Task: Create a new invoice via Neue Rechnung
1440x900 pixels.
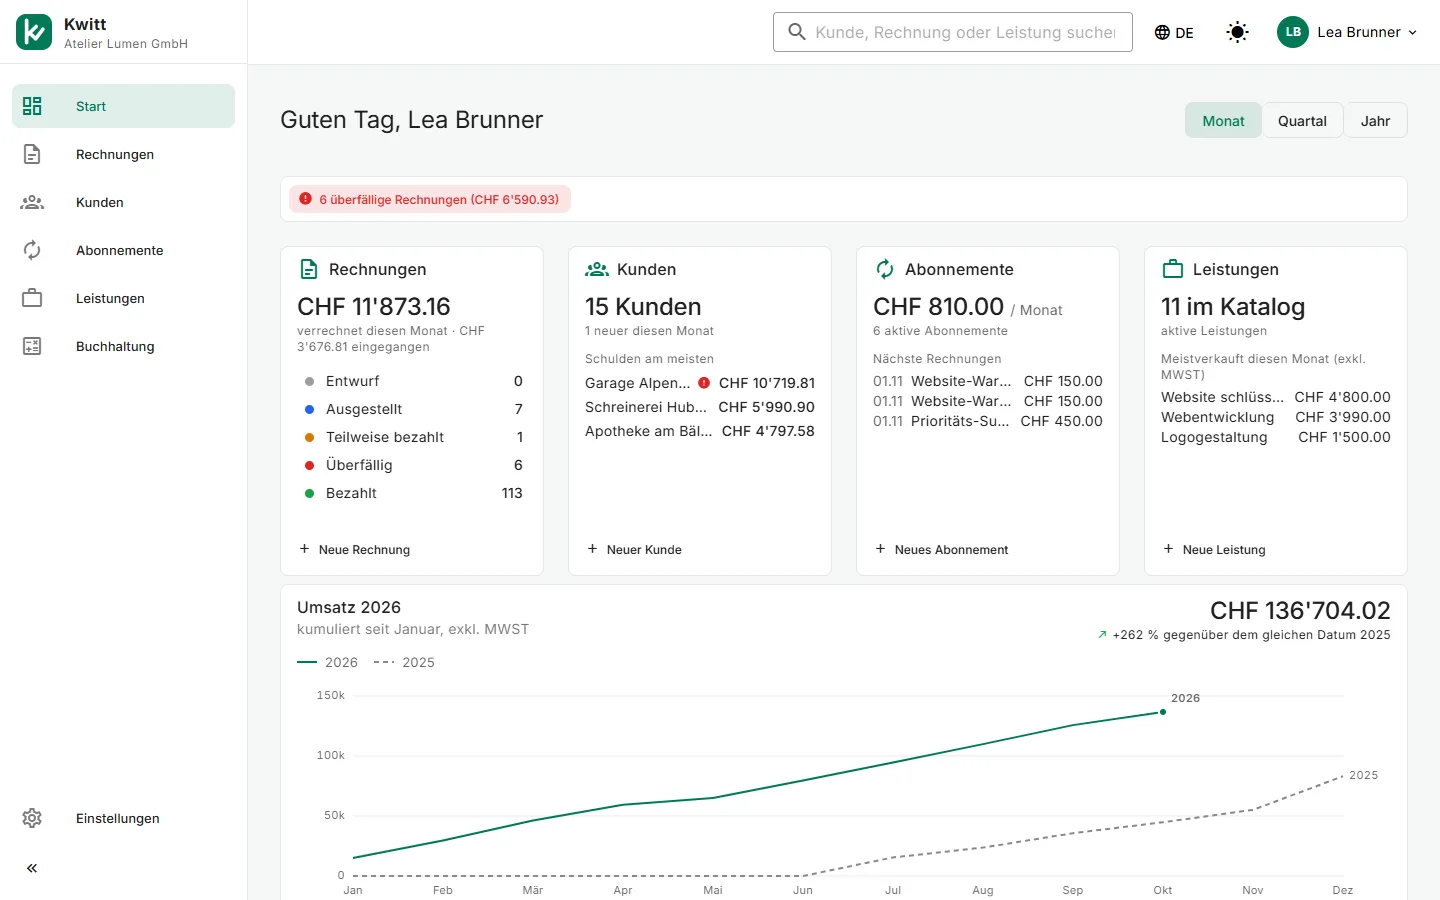Action: pyautogui.click(x=355, y=549)
